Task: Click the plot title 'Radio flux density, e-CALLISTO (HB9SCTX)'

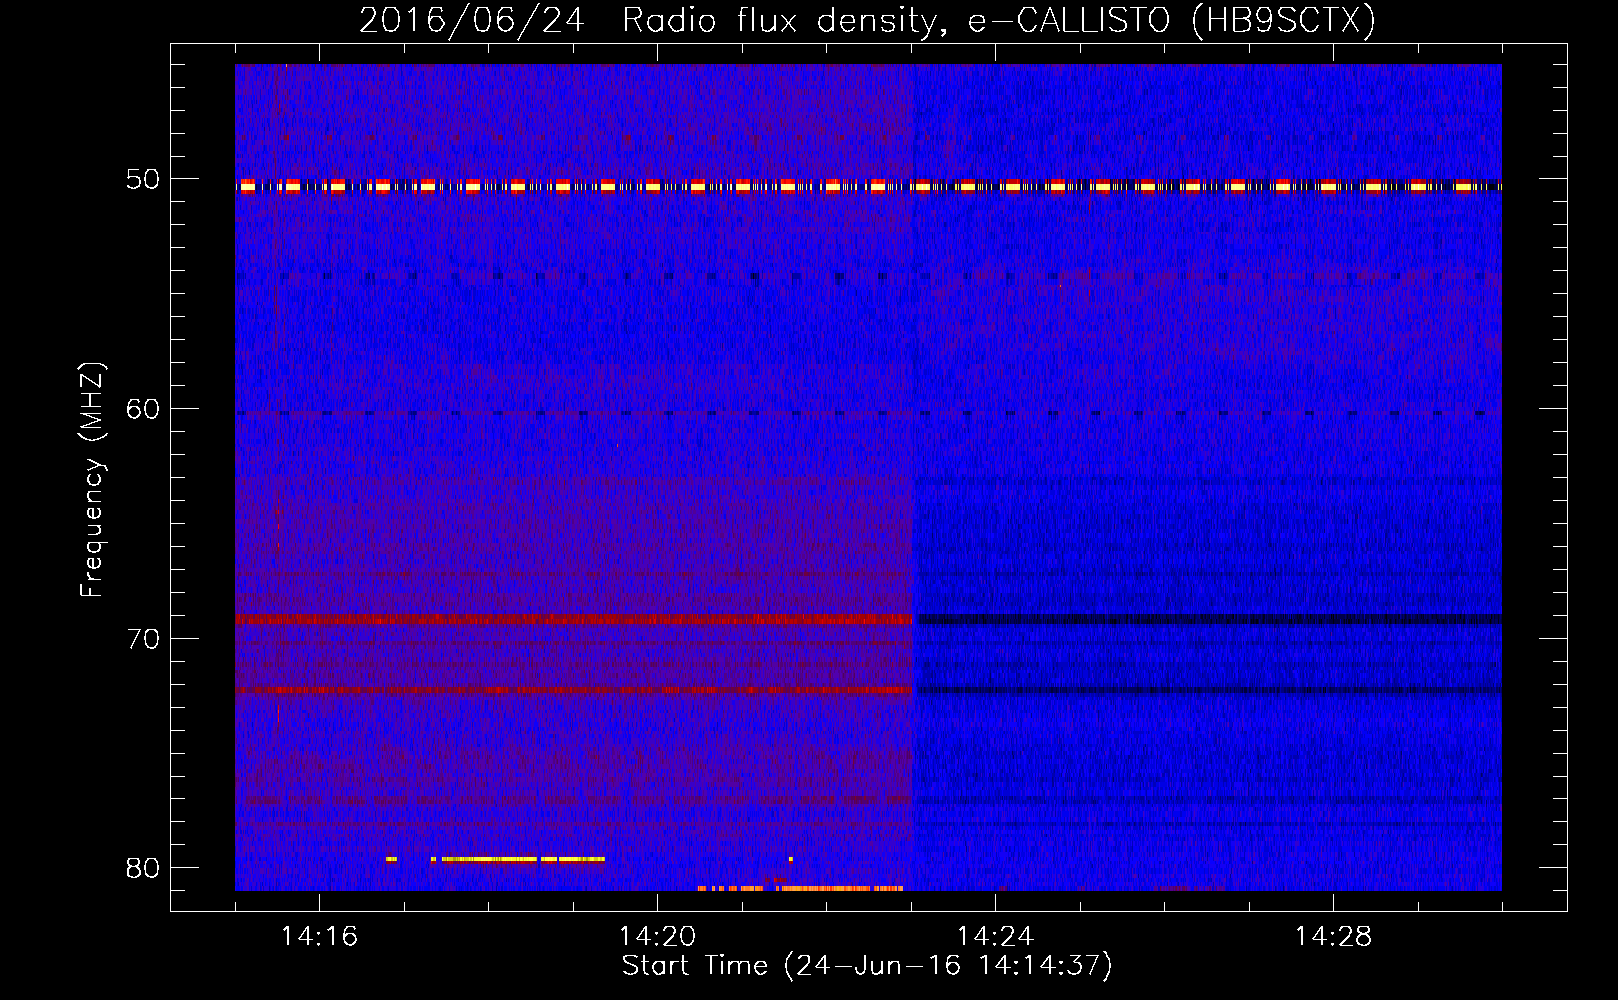Action: click(998, 20)
